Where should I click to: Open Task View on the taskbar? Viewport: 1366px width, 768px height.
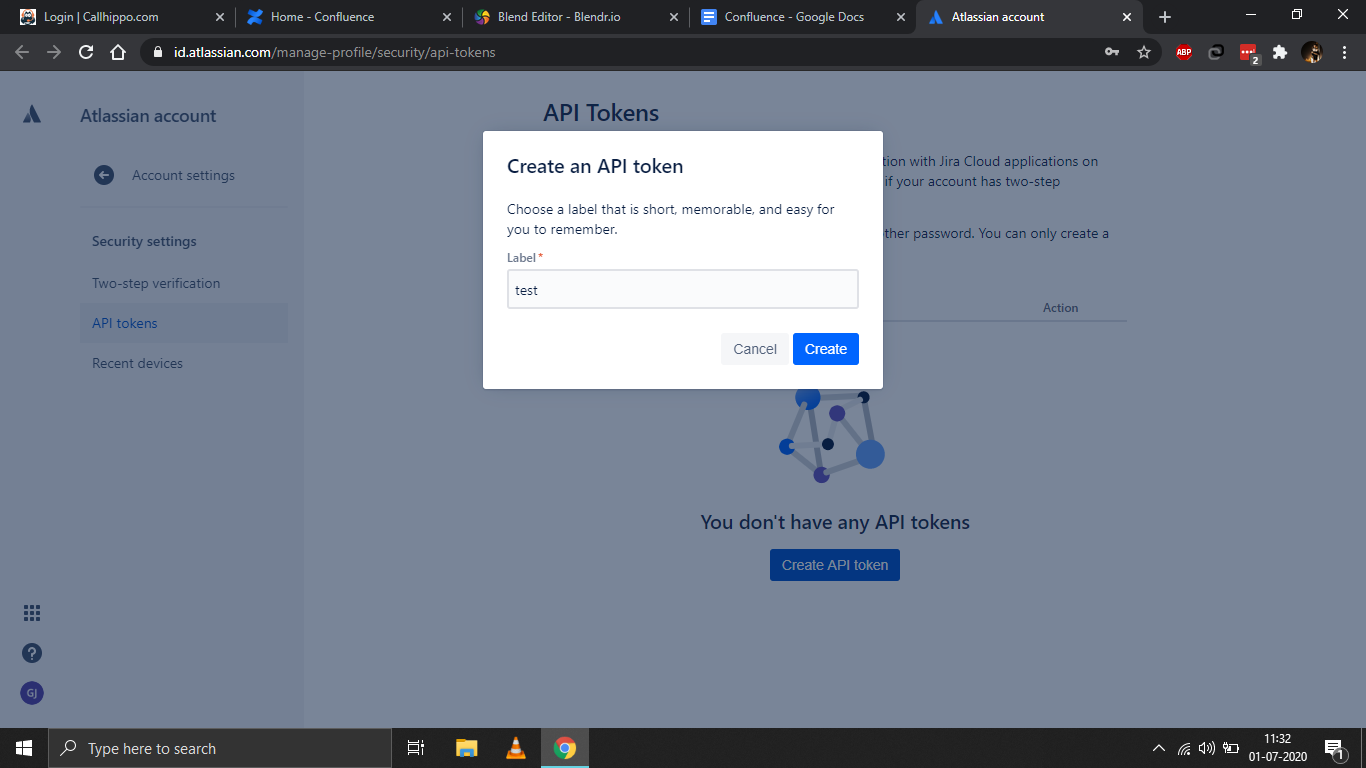(x=416, y=748)
